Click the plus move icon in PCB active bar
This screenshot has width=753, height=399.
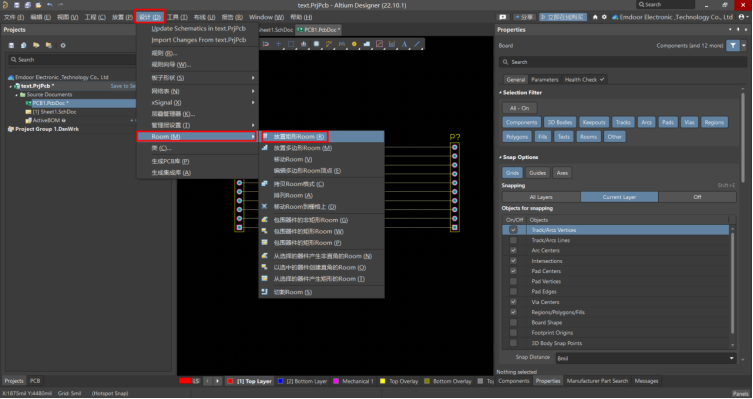(278, 44)
